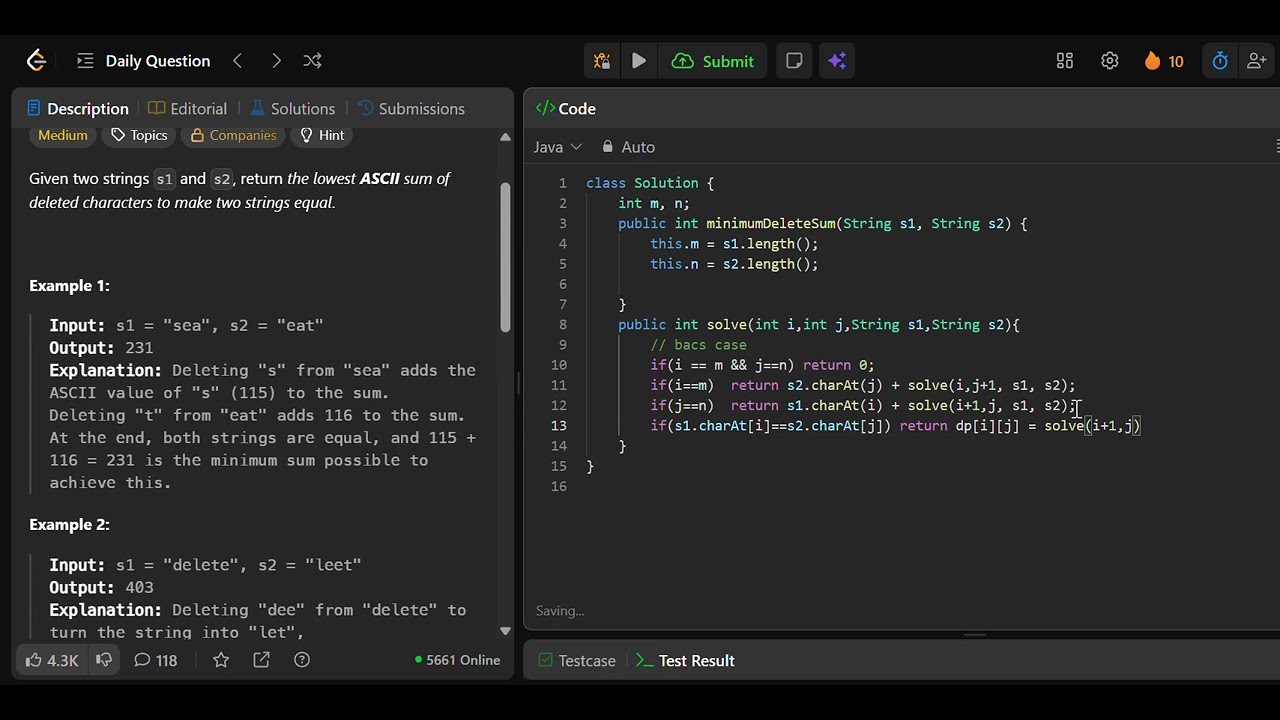1280x720 pixels.
Task: Show the Hint tag
Action: click(x=322, y=135)
